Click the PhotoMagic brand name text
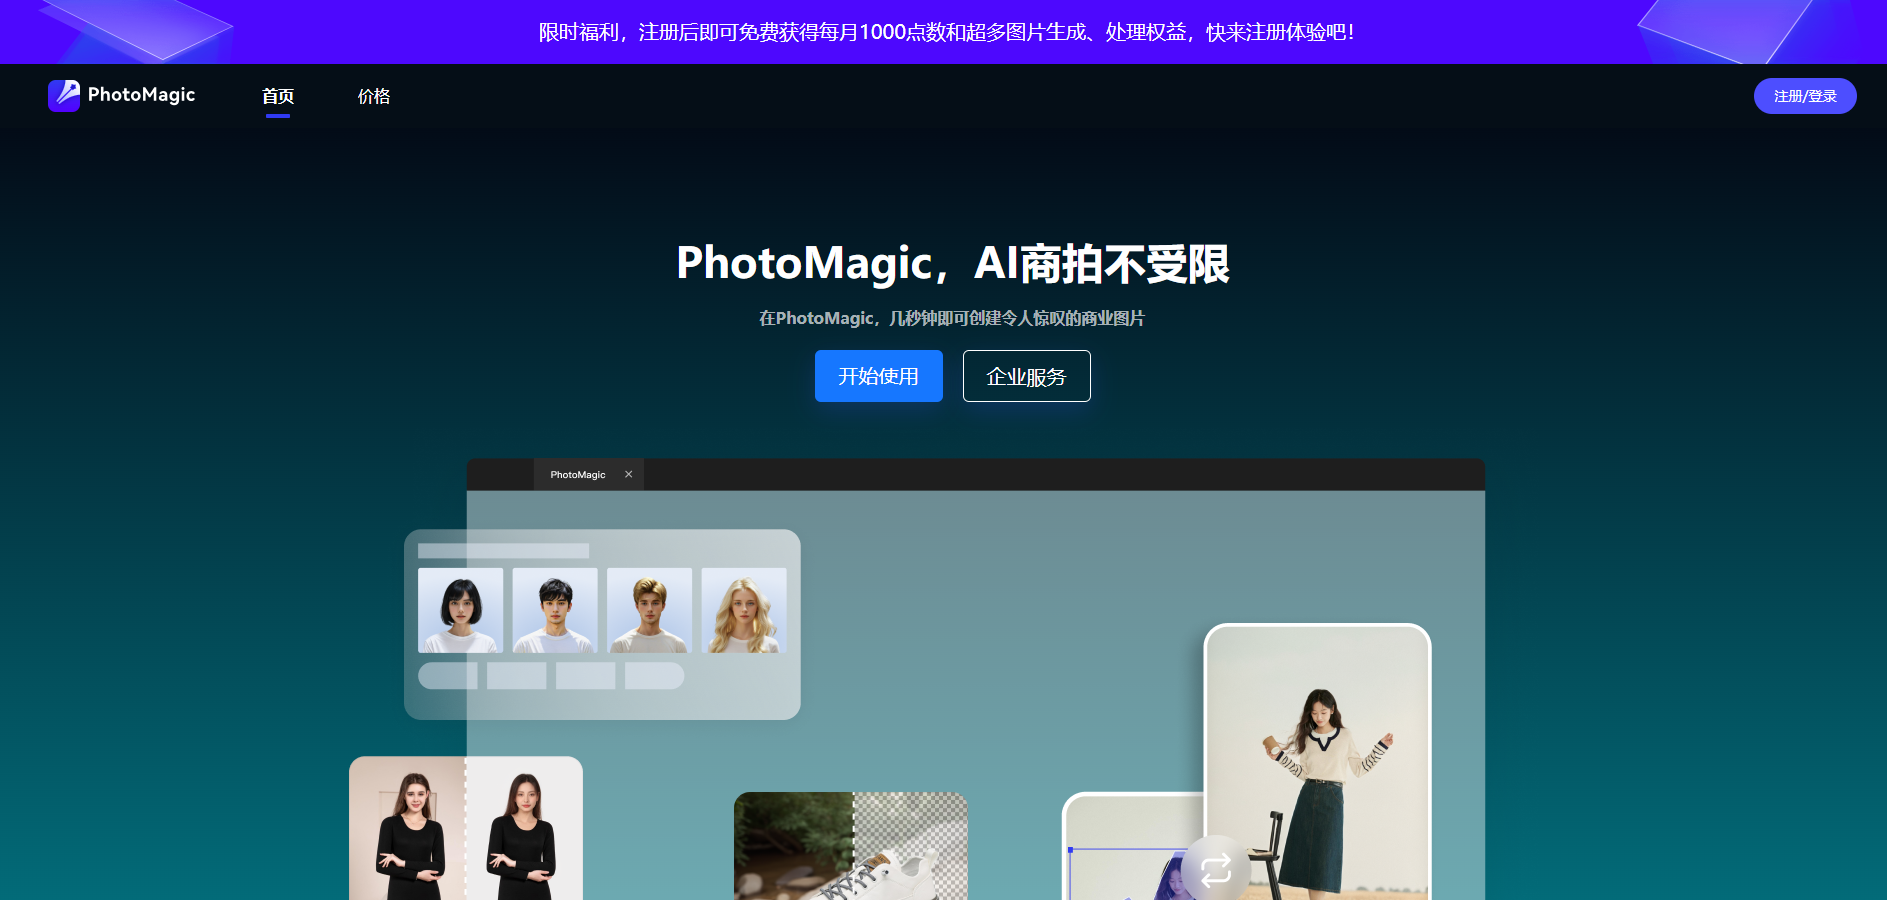1887x900 pixels. [141, 95]
